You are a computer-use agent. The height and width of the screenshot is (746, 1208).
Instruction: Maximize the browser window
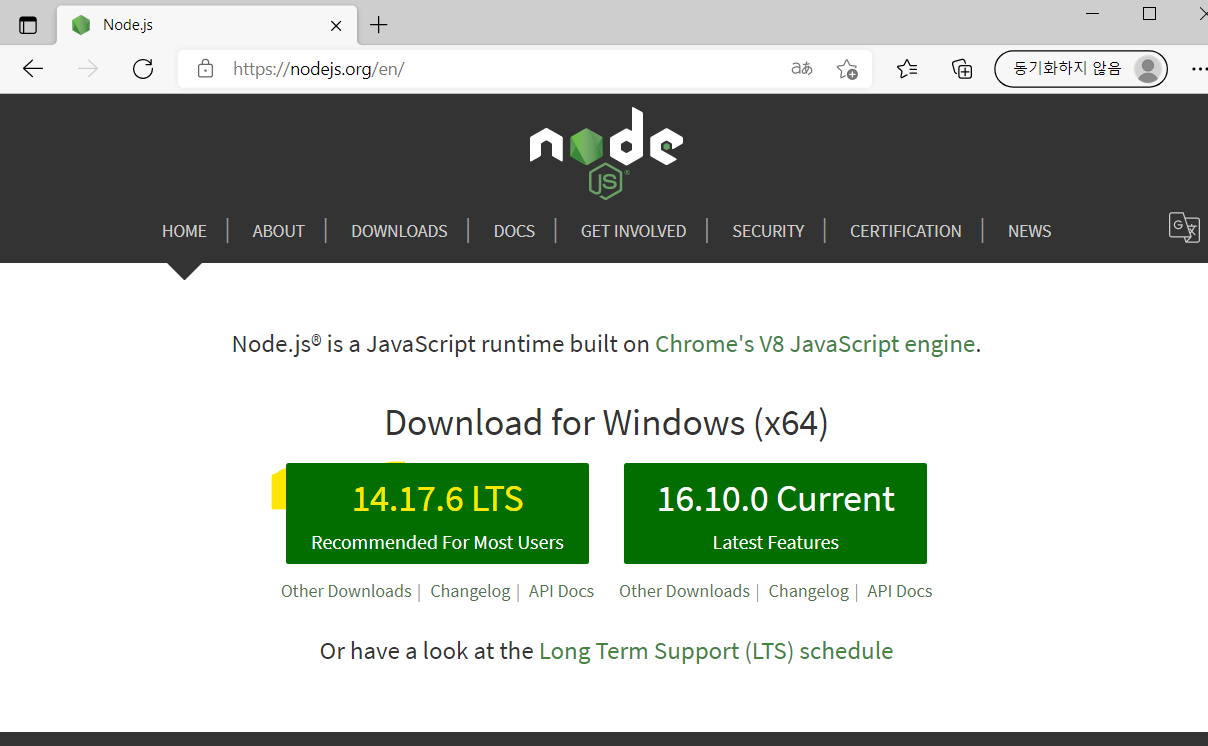pos(1149,14)
